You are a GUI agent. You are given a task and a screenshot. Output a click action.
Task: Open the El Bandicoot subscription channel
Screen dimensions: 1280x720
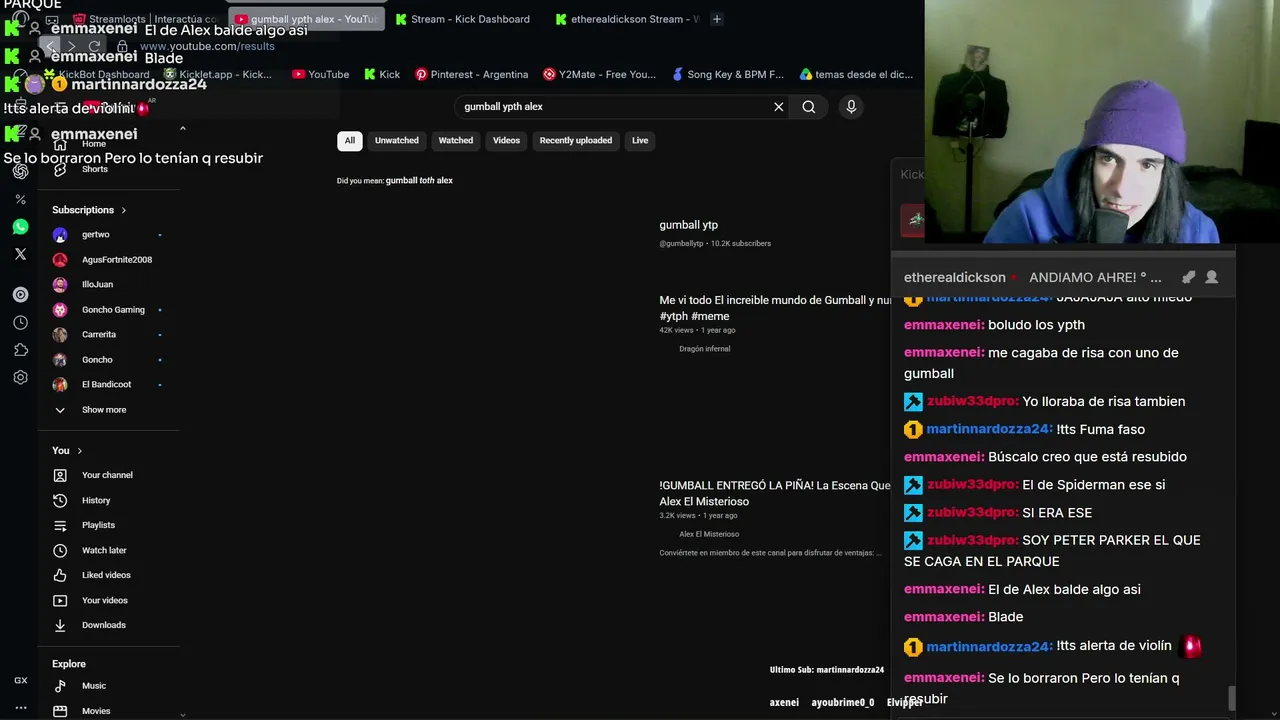tap(106, 385)
